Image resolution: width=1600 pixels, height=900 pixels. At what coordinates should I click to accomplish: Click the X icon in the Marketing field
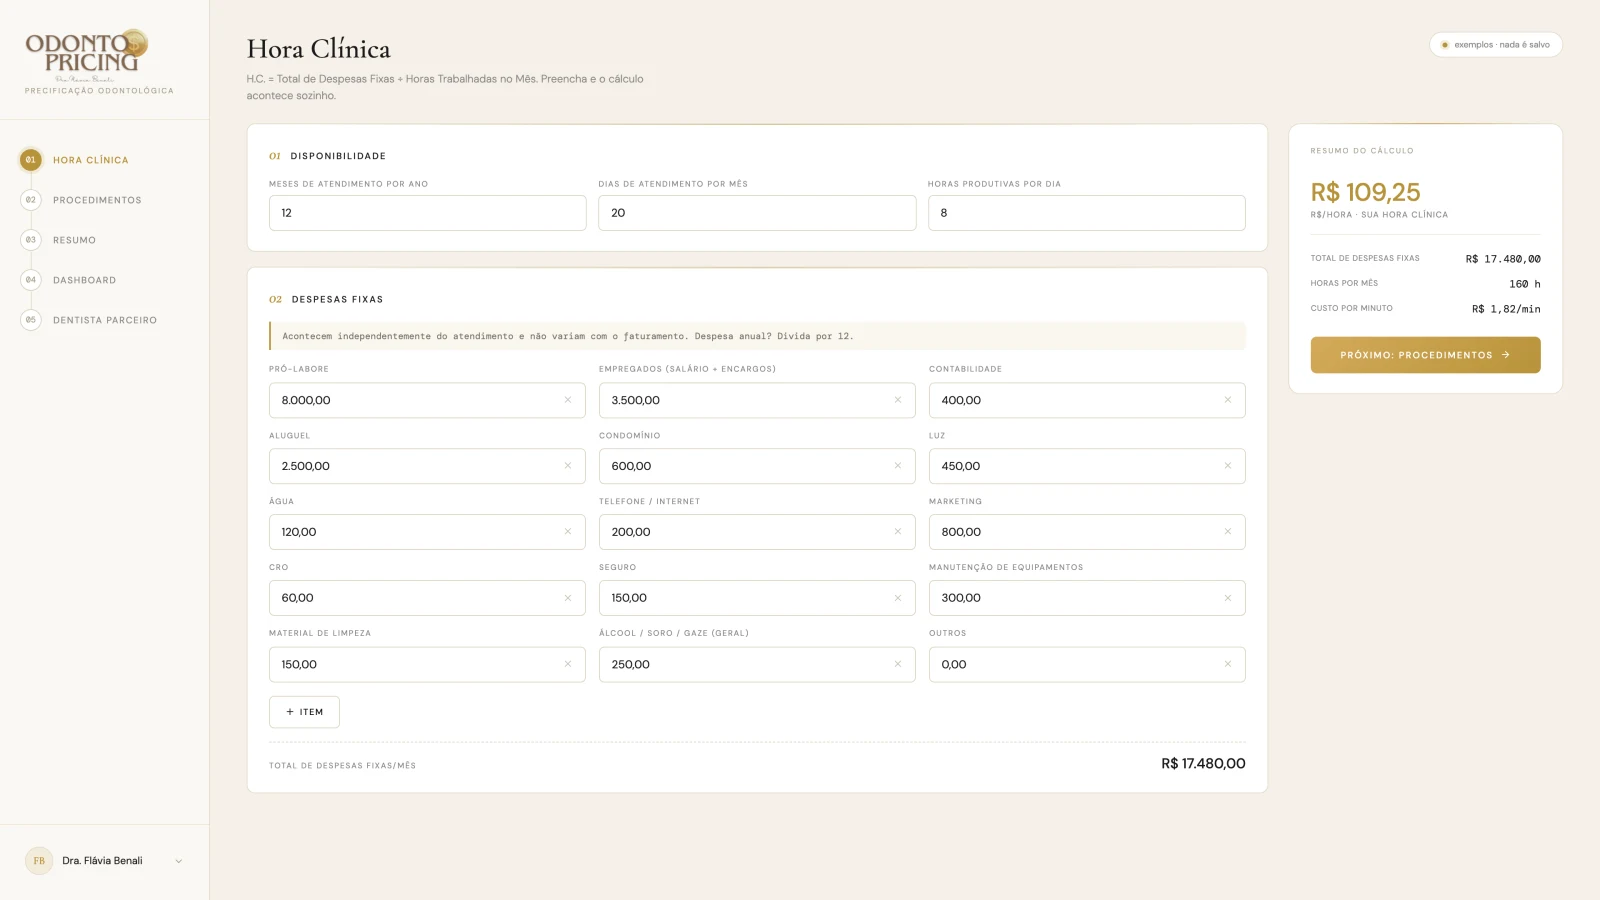[x=1228, y=532]
